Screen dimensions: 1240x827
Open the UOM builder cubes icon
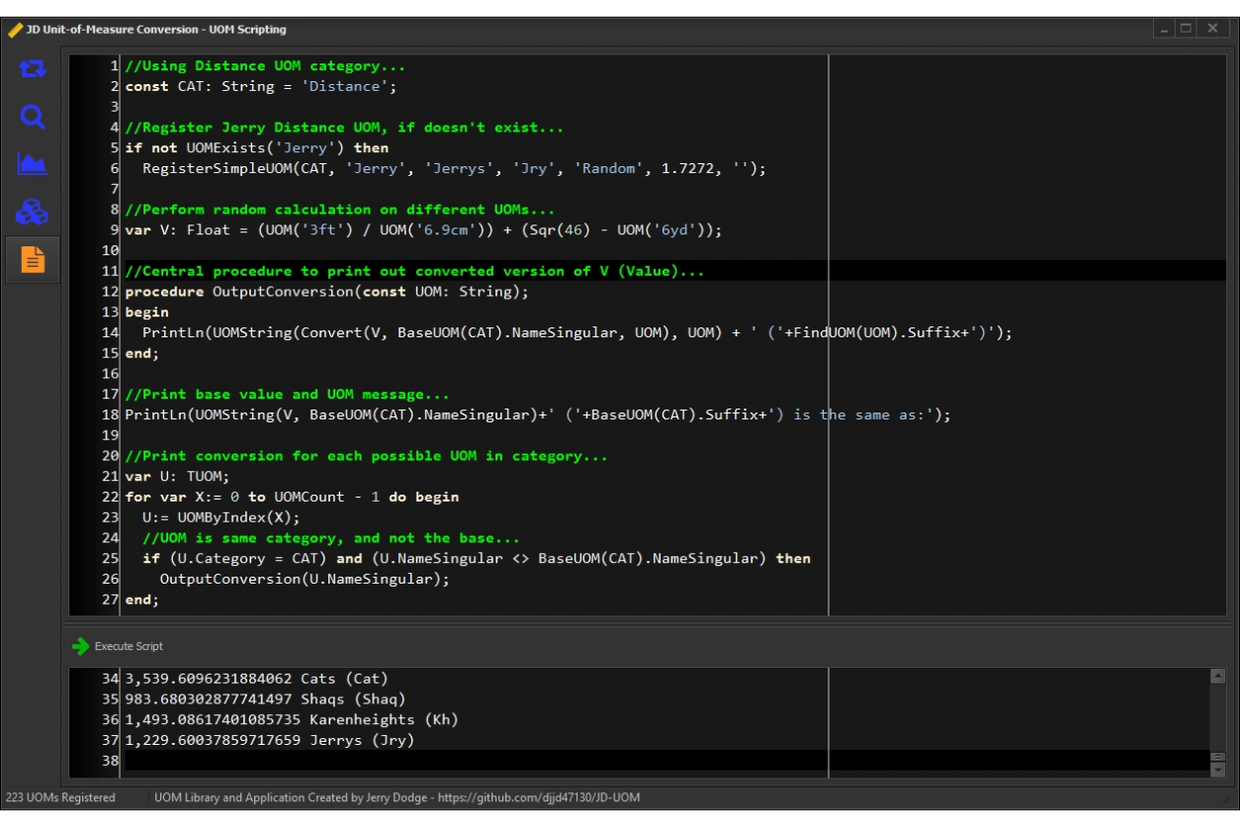click(x=32, y=212)
